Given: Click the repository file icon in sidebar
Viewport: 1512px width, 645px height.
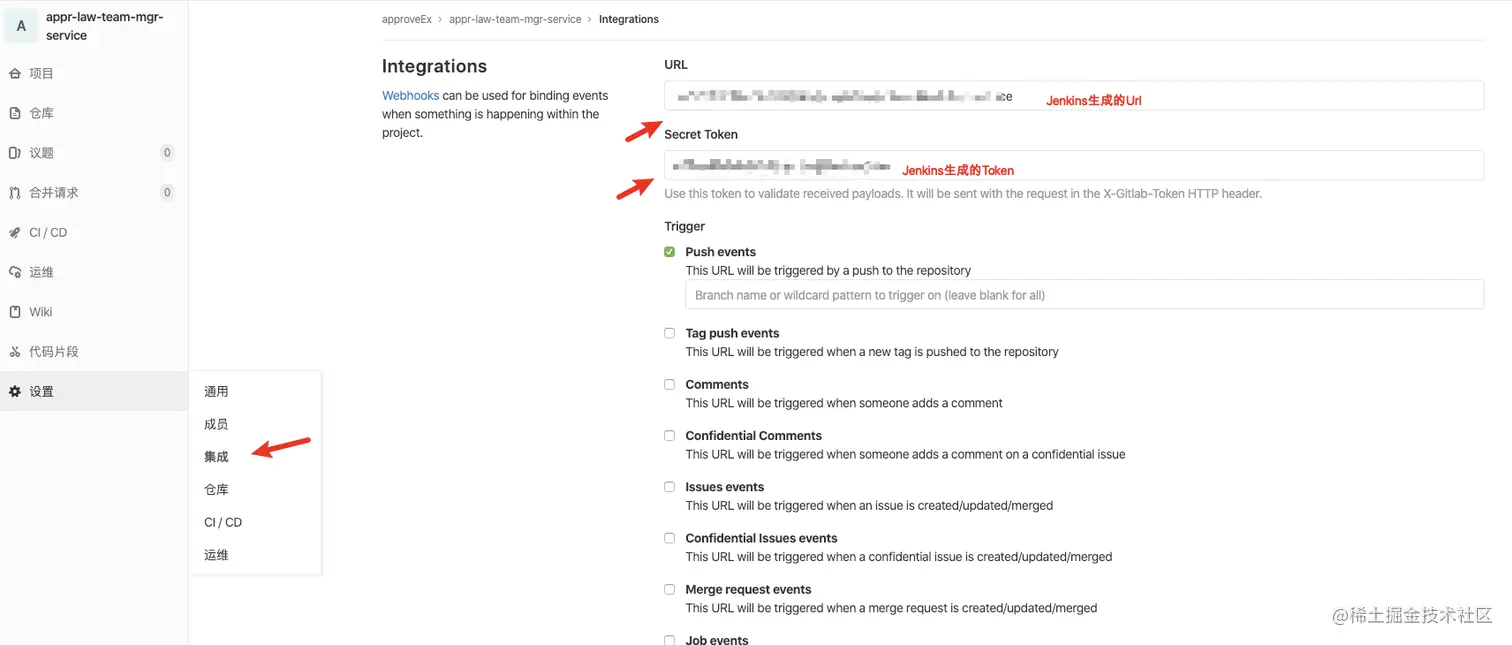Looking at the screenshot, I should point(15,114).
